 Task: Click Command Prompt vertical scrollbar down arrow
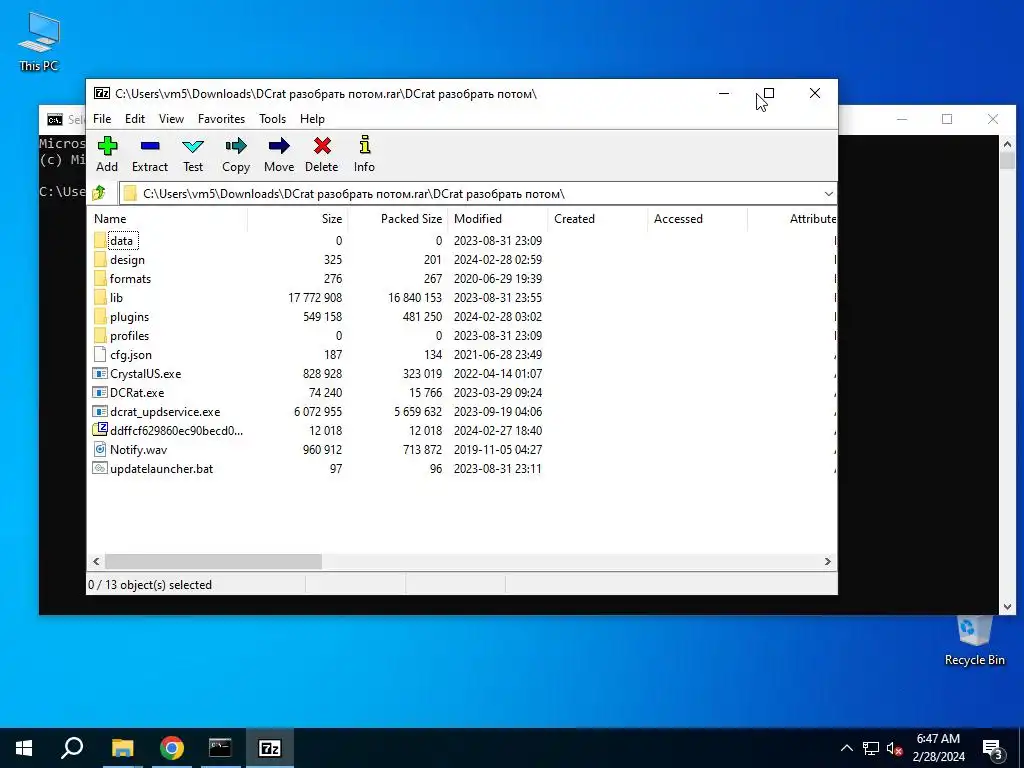pyautogui.click(x=1007, y=607)
